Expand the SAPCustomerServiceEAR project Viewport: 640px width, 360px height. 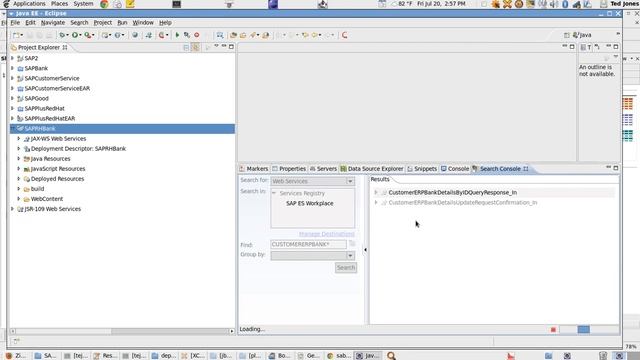coord(12,88)
